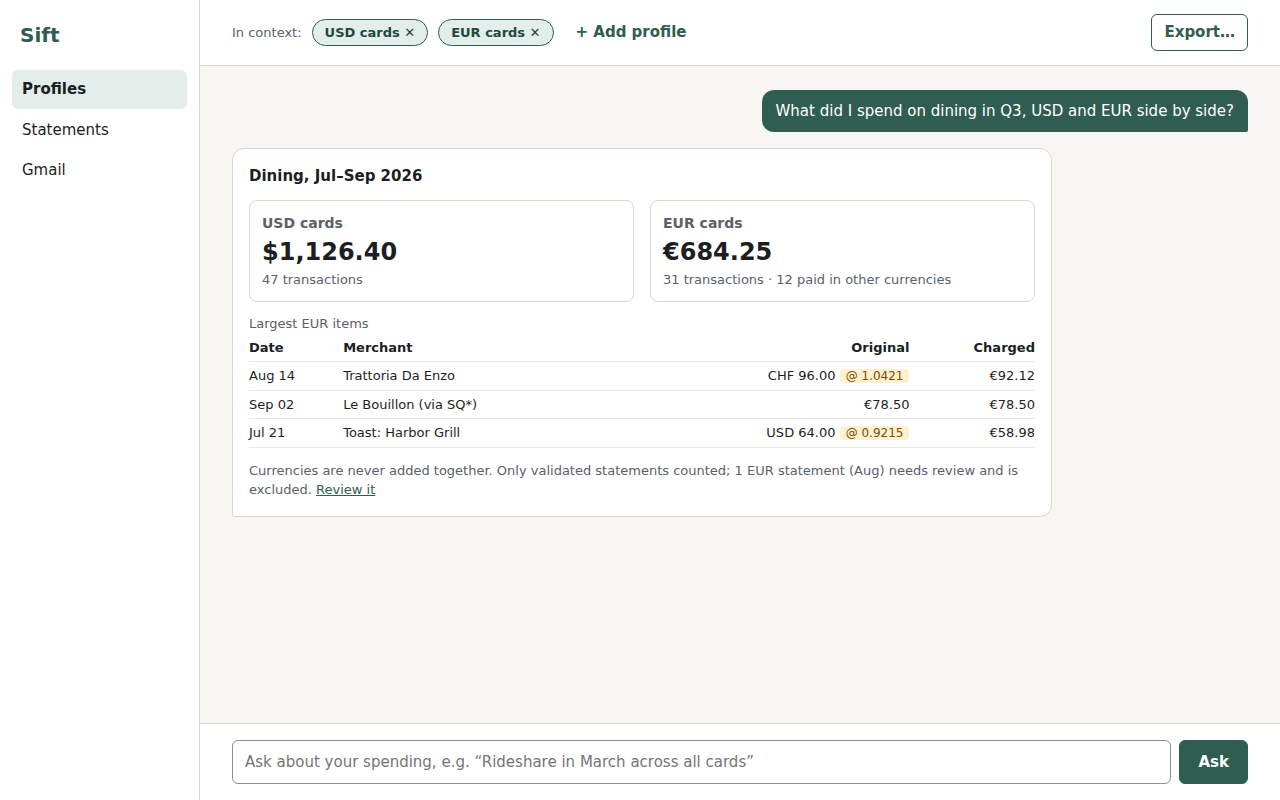Submit with the Ask button
The height and width of the screenshot is (800, 1280).
click(1213, 762)
